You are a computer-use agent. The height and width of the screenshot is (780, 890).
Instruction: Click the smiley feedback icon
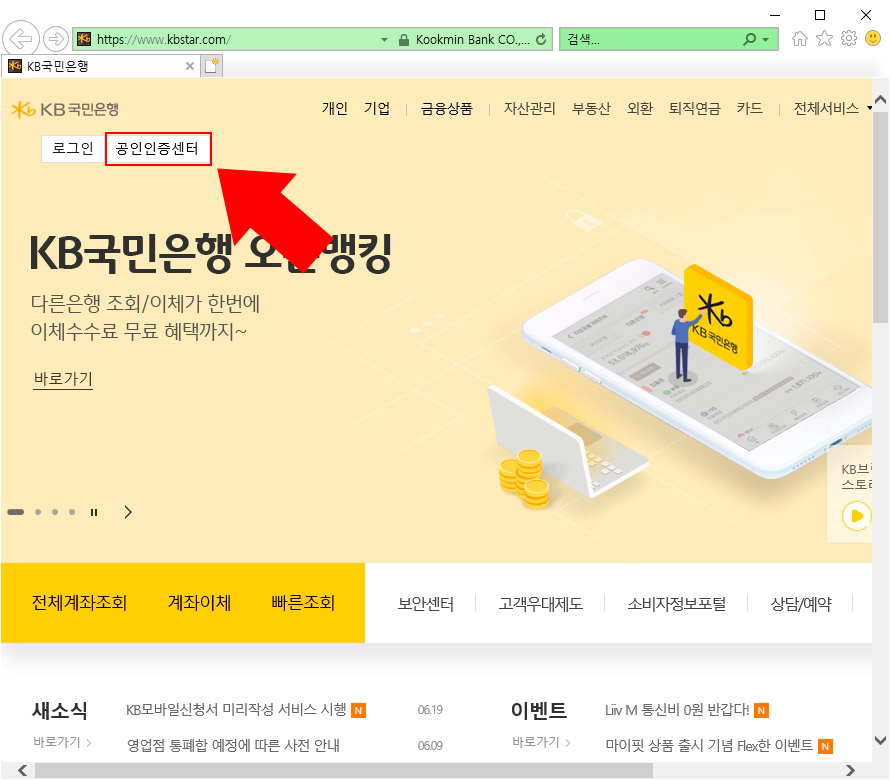pyautogui.click(x=873, y=38)
